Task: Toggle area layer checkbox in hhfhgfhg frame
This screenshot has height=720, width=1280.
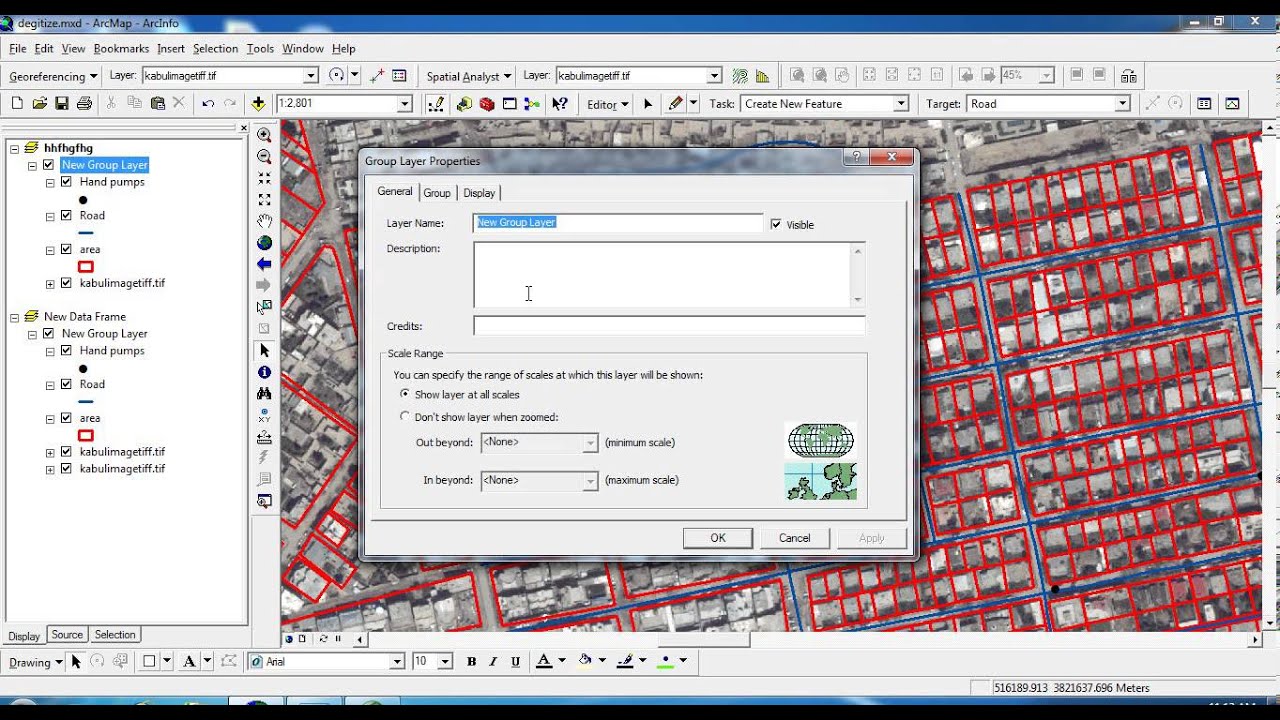Action: pyautogui.click(x=66, y=249)
